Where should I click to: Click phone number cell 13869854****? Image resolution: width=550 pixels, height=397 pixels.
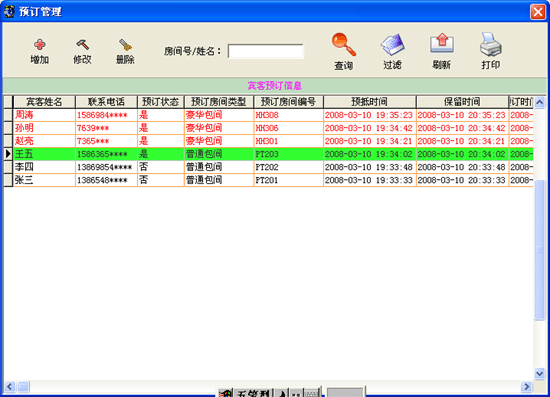[x=106, y=167]
